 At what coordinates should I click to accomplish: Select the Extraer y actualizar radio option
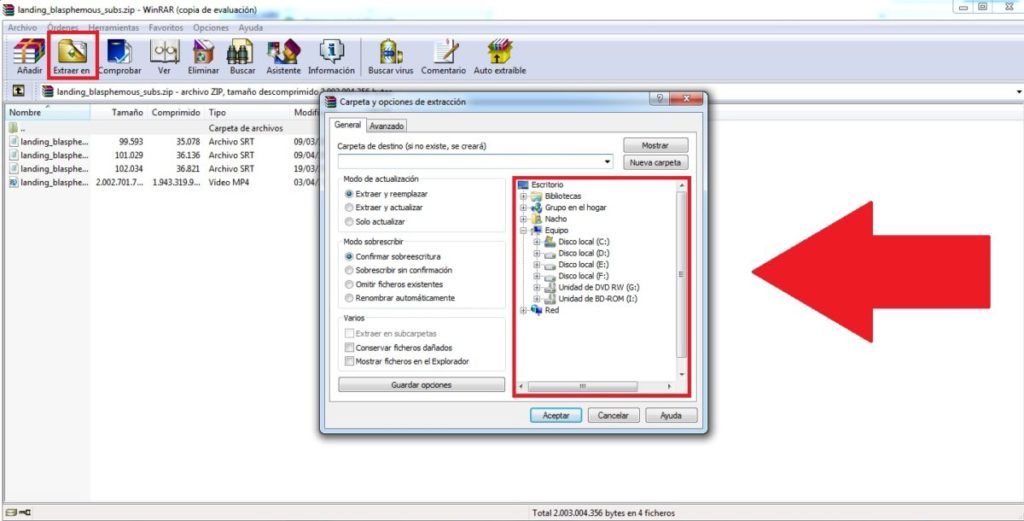click(x=349, y=207)
